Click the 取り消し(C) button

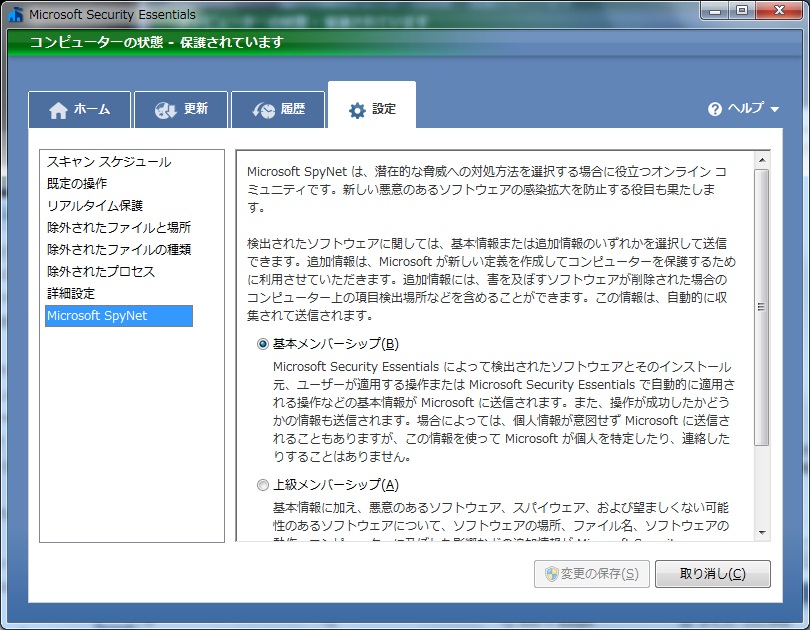coord(713,574)
